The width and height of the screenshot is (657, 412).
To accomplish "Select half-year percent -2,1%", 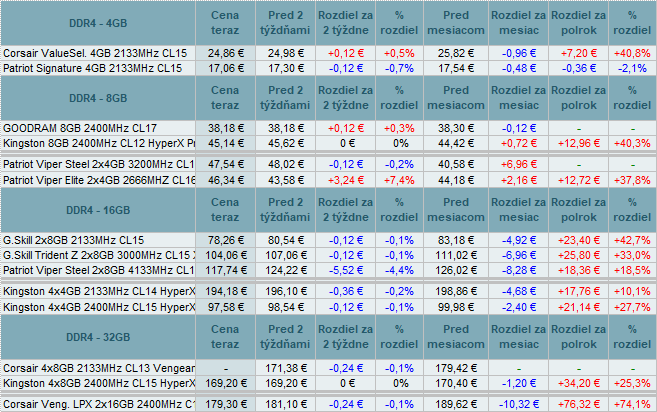I will [632, 68].
